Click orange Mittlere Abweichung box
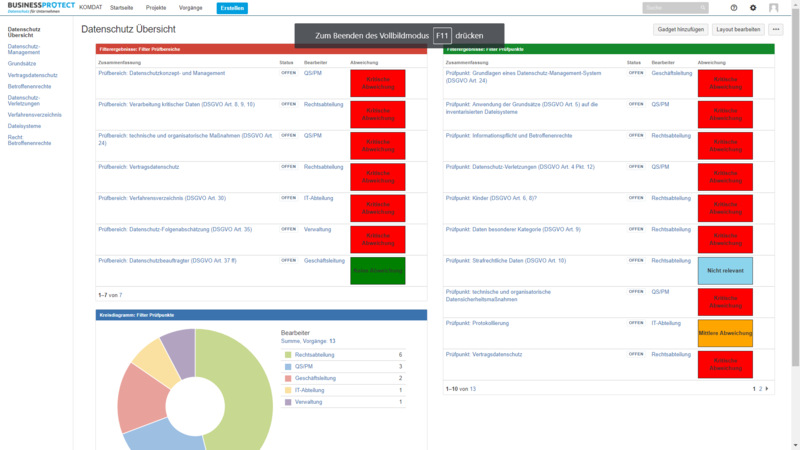This screenshot has height=450, width=800. [x=725, y=333]
